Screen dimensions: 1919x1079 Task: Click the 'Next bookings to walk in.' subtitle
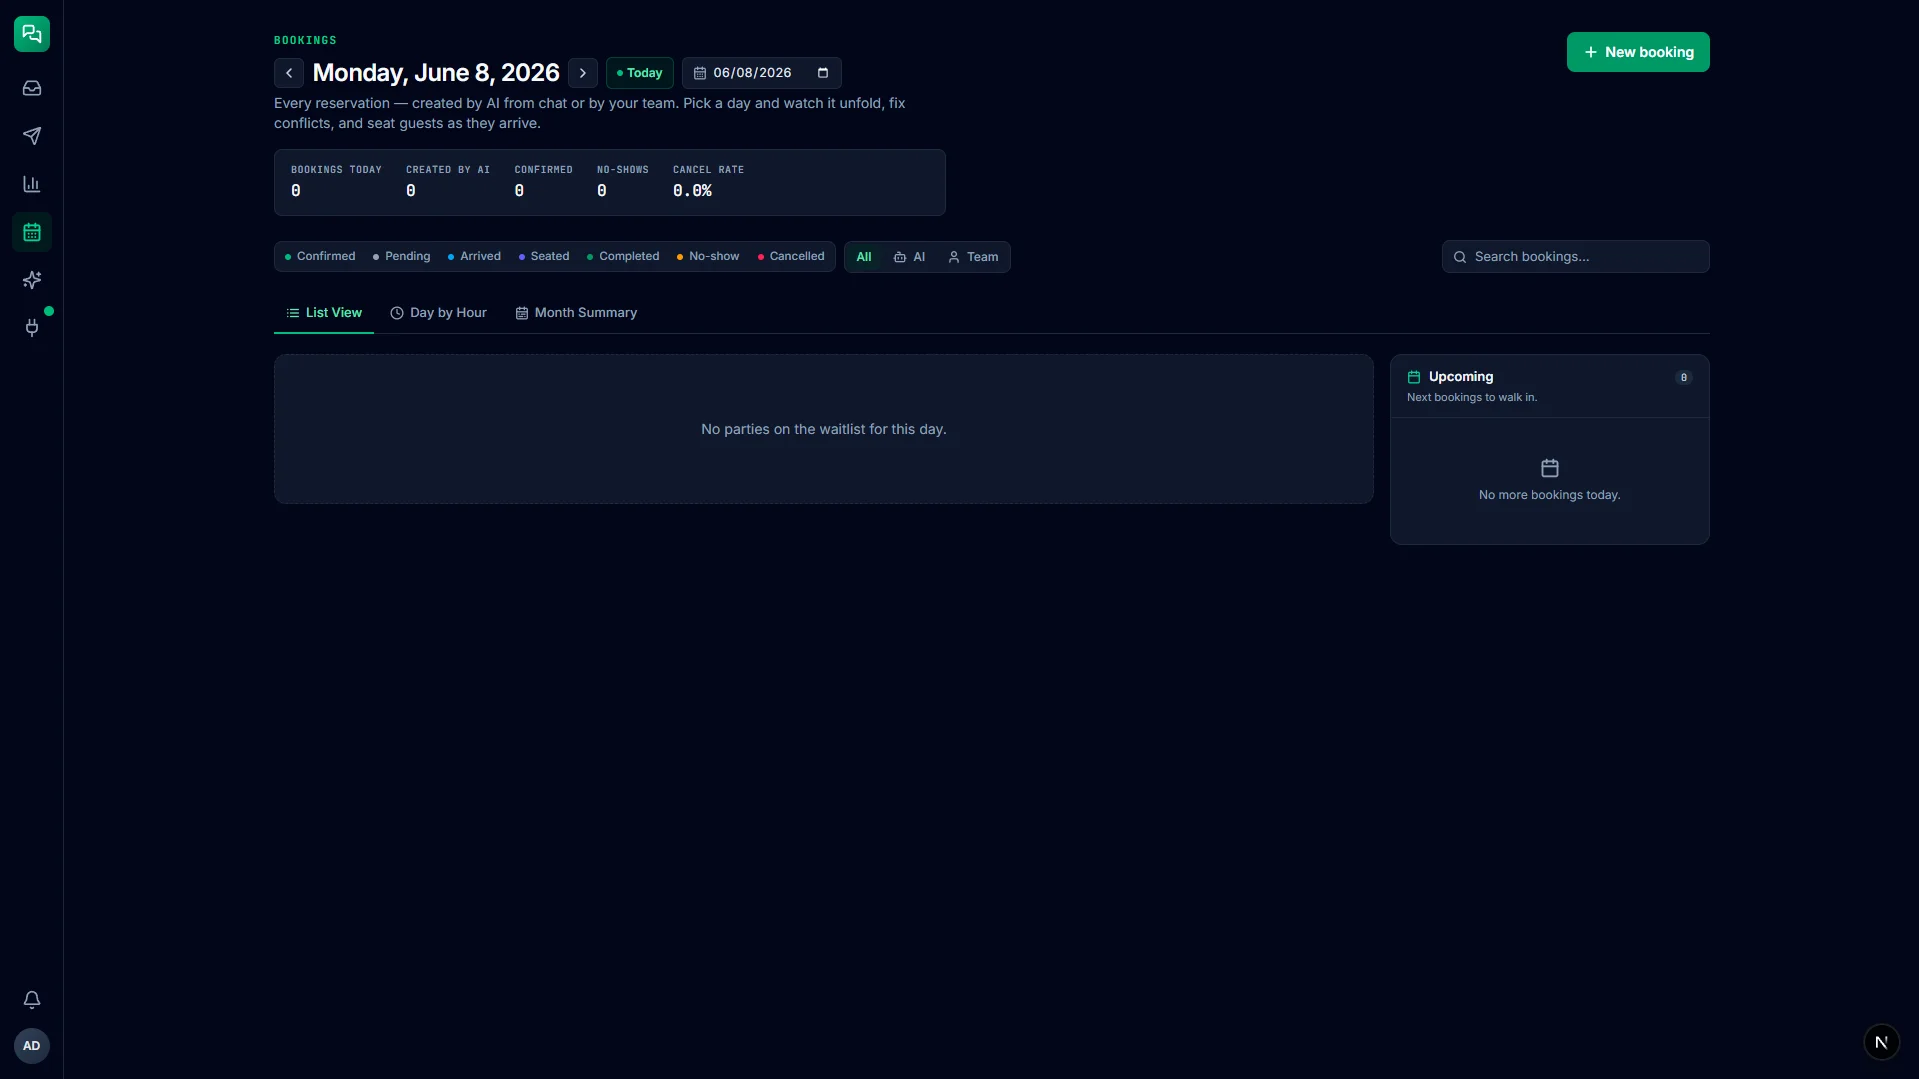[x=1472, y=397]
